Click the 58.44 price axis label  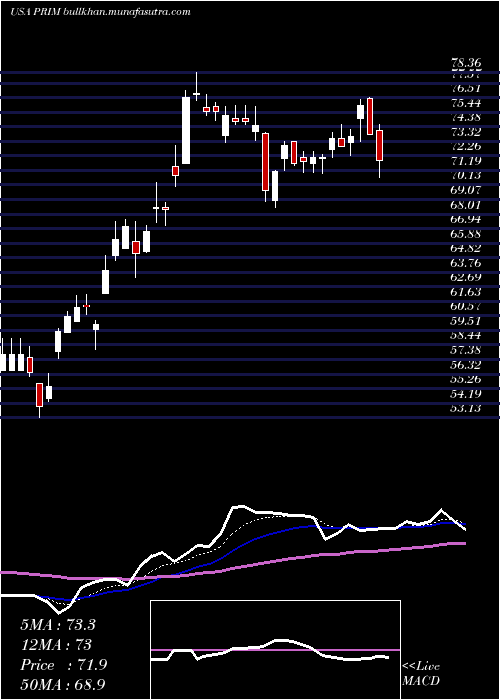tap(466, 335)
